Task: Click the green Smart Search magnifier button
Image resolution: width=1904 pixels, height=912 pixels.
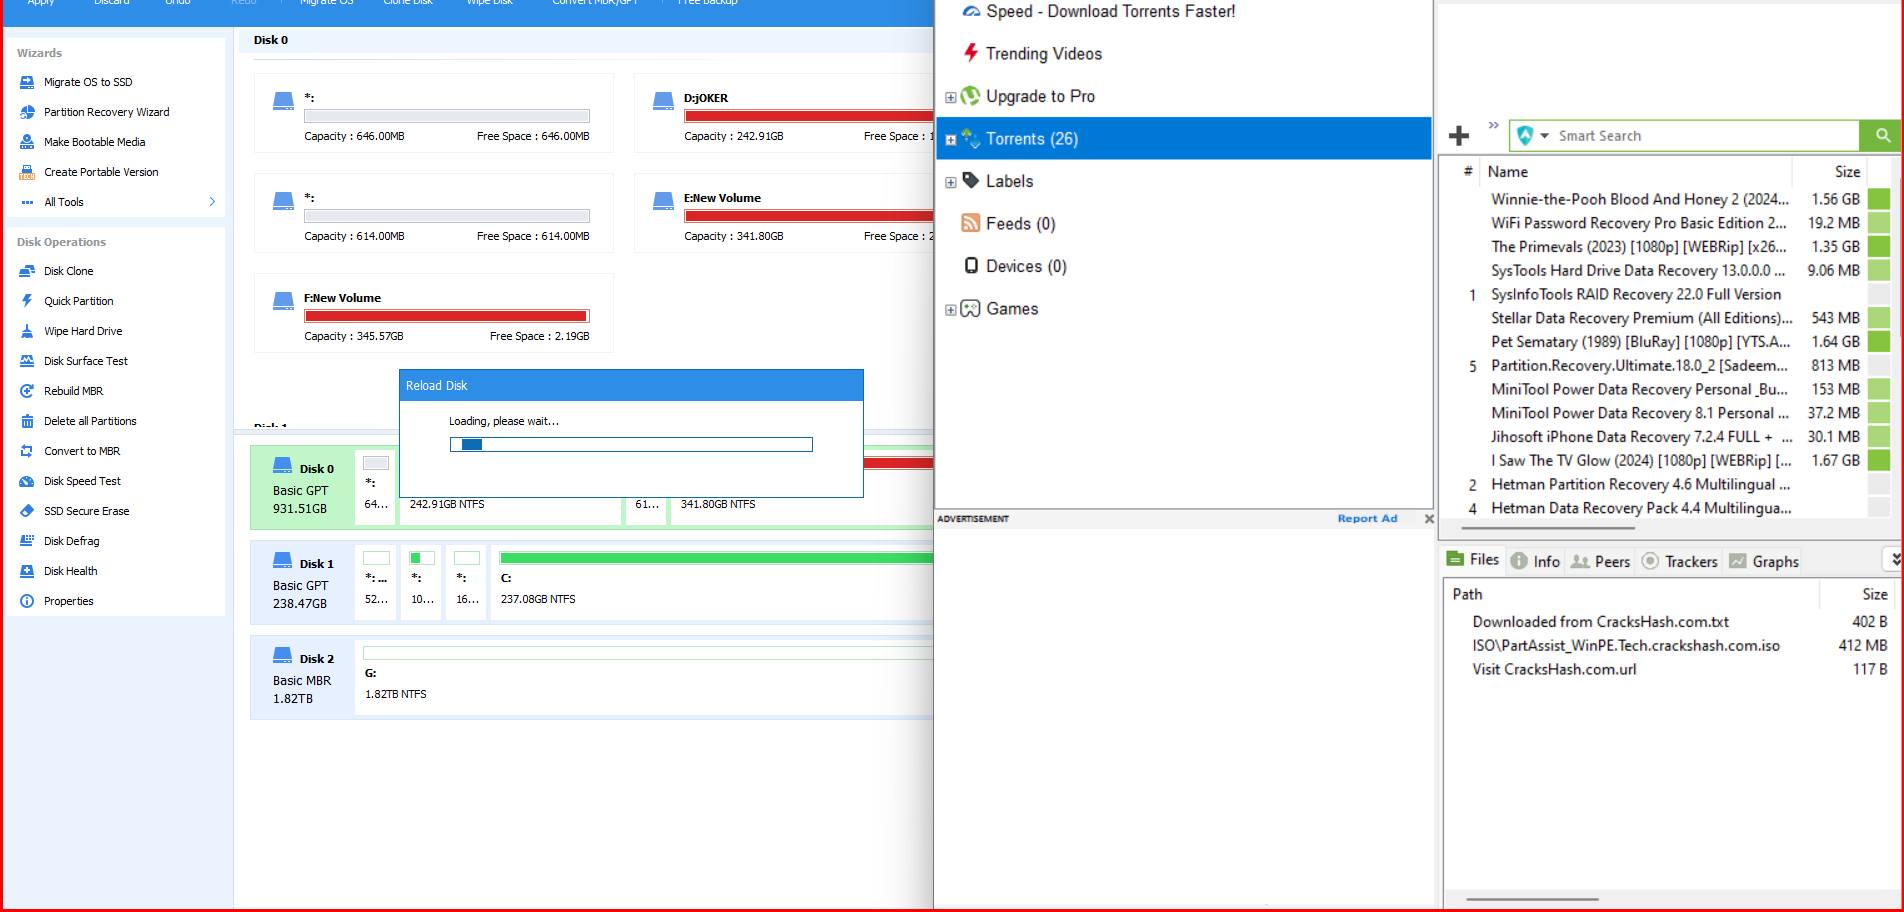Action: 1882,135
